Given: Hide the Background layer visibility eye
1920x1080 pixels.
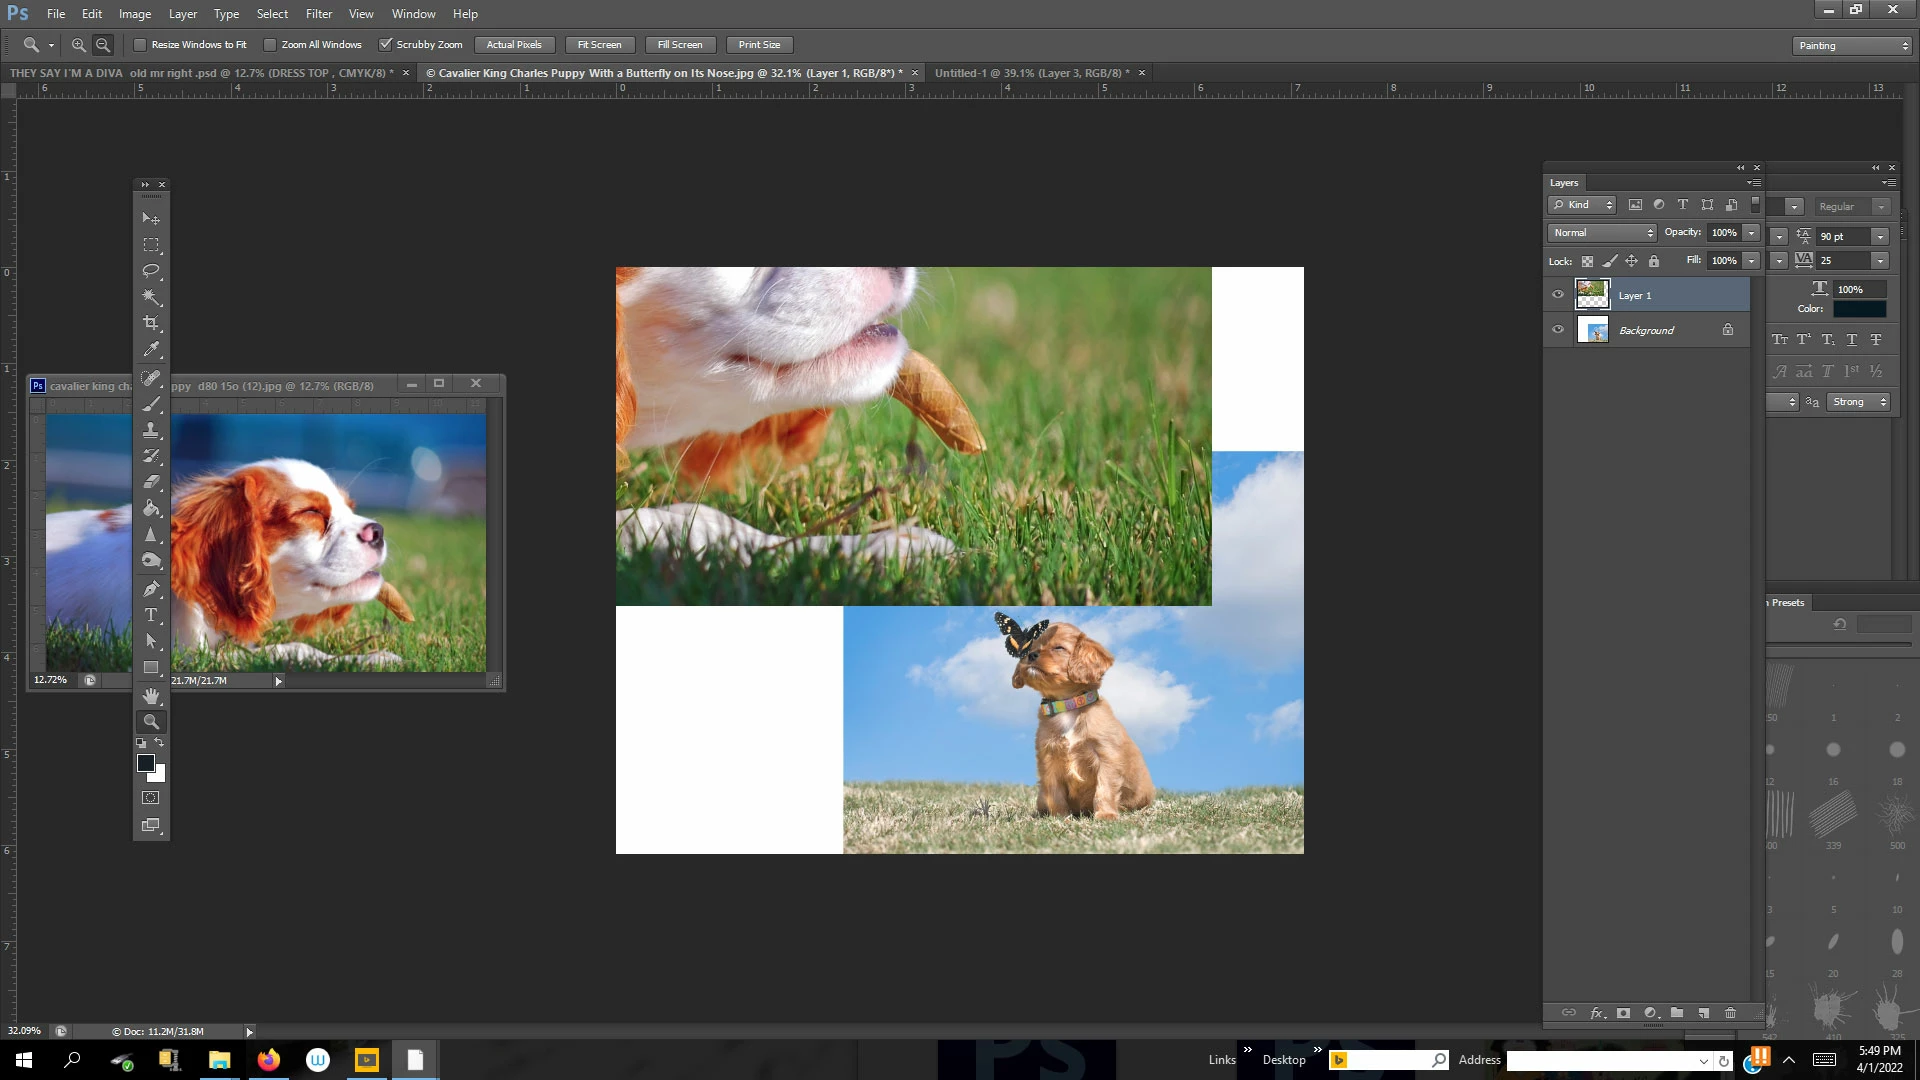Looking at the screenshot, I should (x=1557, y=330).
